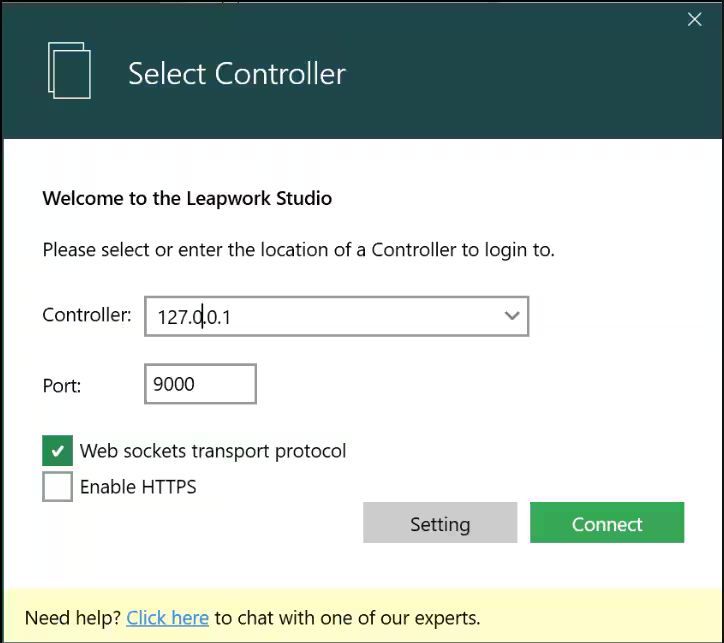Click the 'Please select or enter' instruction text

(298, 249)
